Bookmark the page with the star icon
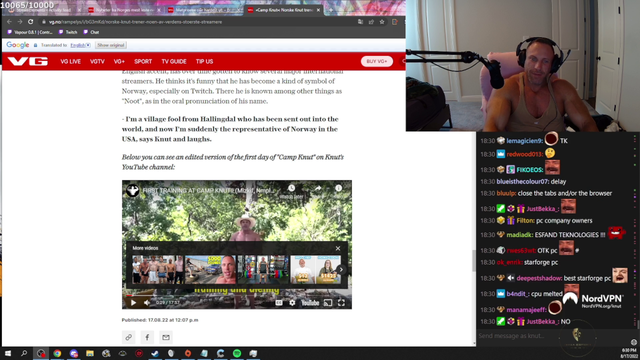This screenshot has width=640, height=360. pos(382,22)
